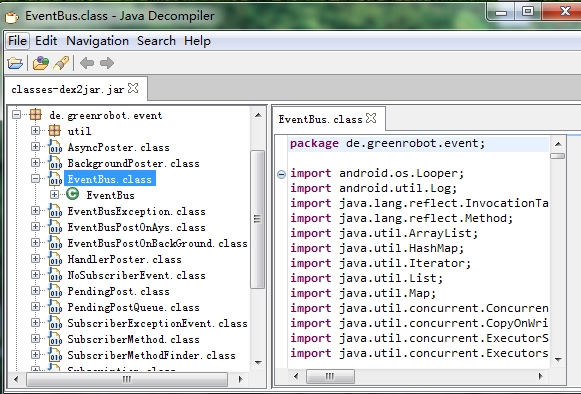
Task: Click the tree panel scroll-down arrow
Action: click(x=258, y=362)
